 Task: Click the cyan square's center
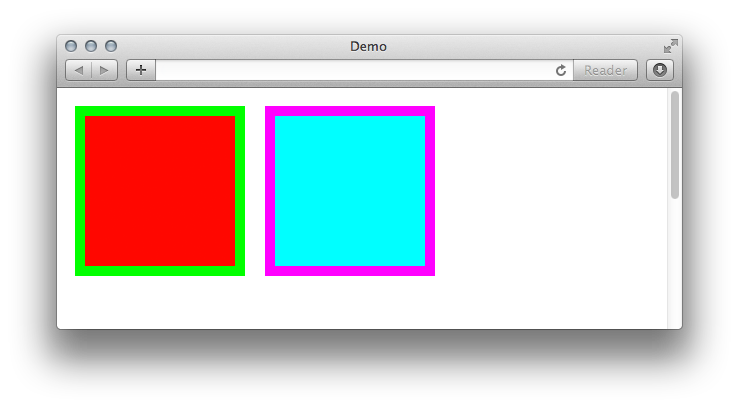[350, 191]
